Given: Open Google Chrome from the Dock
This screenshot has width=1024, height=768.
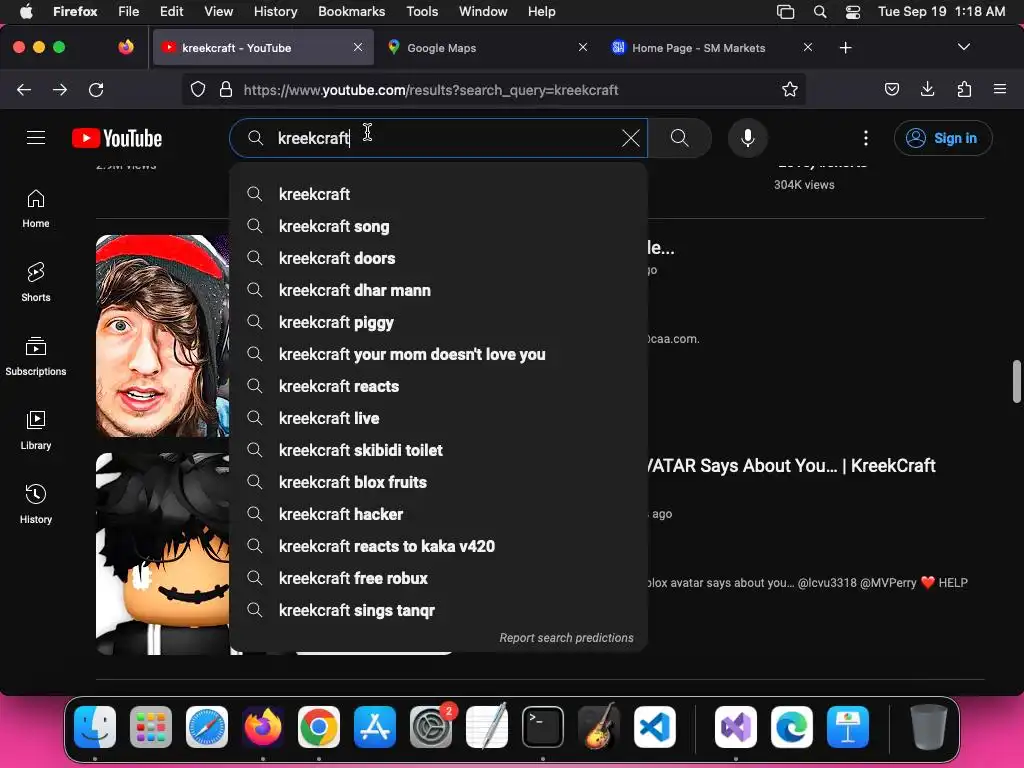Looking at the screenshot, I should [x=319, y=727].
